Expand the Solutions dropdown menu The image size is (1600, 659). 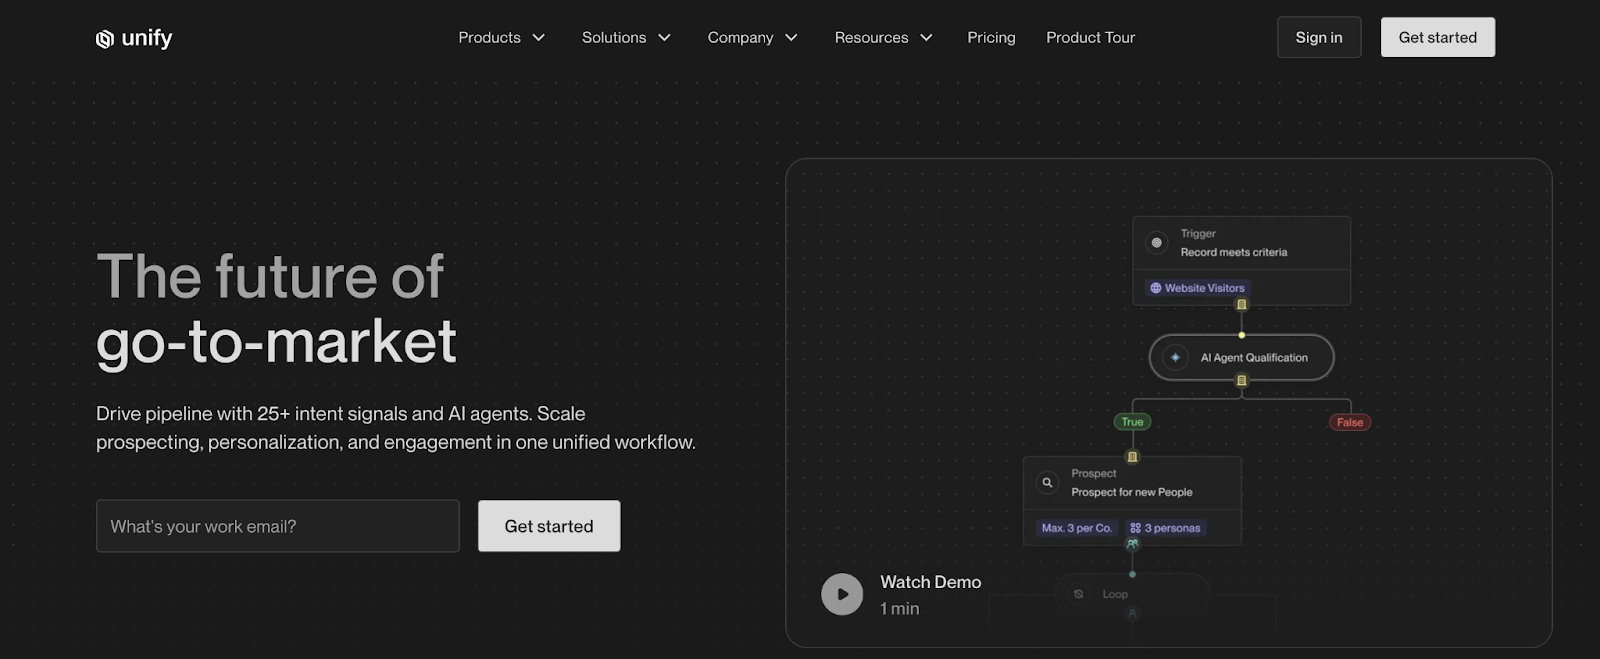pos(626,38)
